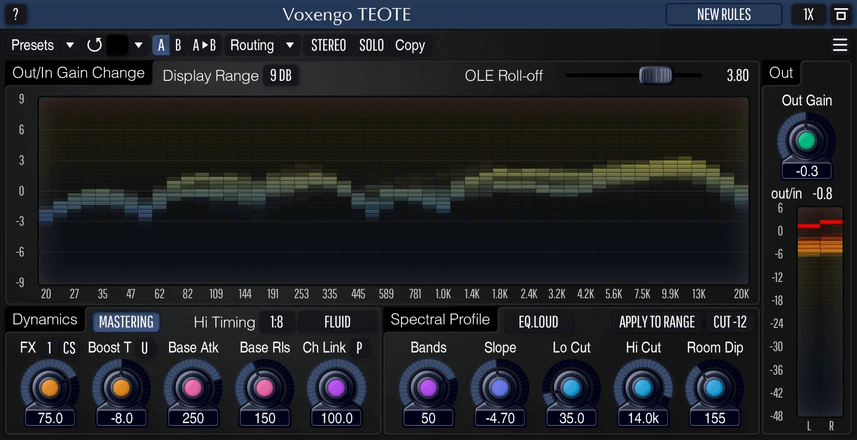Toggle the SOLO button
Image resolution: width=857 pixels, height=440 pixels.
[372, 45]
